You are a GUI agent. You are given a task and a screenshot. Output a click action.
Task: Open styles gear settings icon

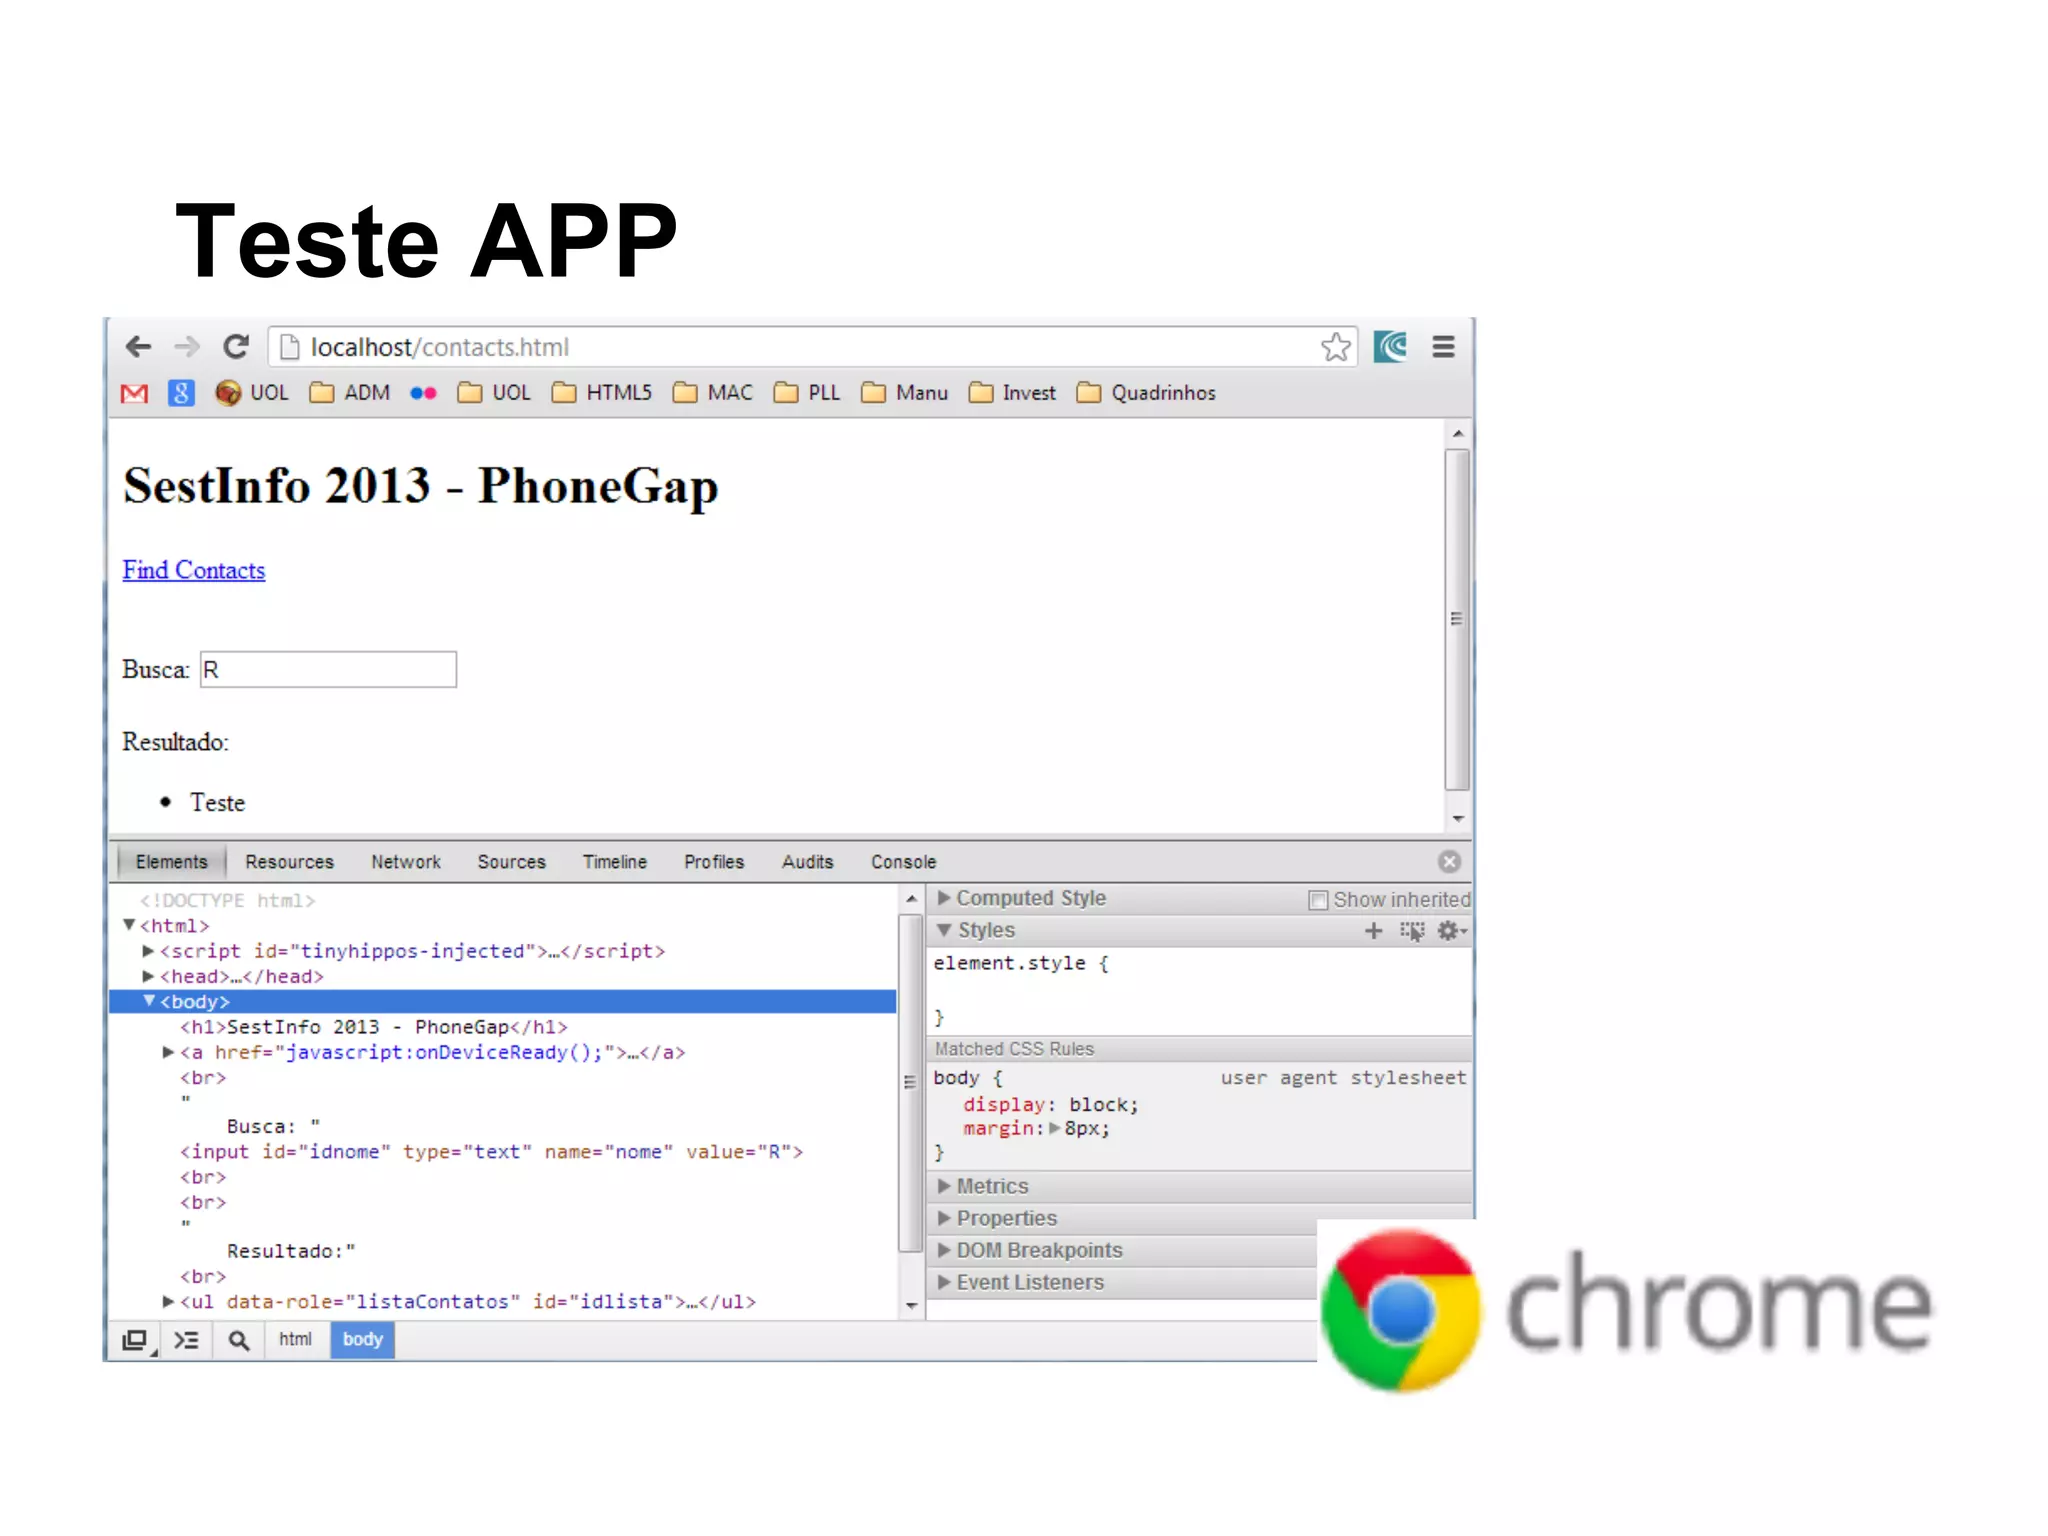[x=1448, y=931]
